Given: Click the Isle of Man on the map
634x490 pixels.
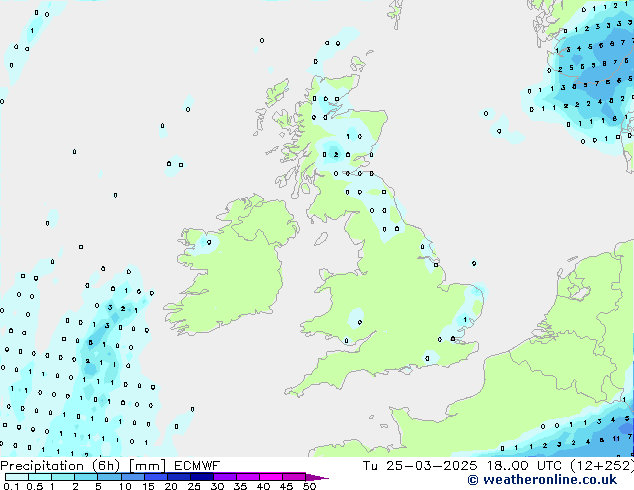Looking at the screenshot, I should [321, 239].
